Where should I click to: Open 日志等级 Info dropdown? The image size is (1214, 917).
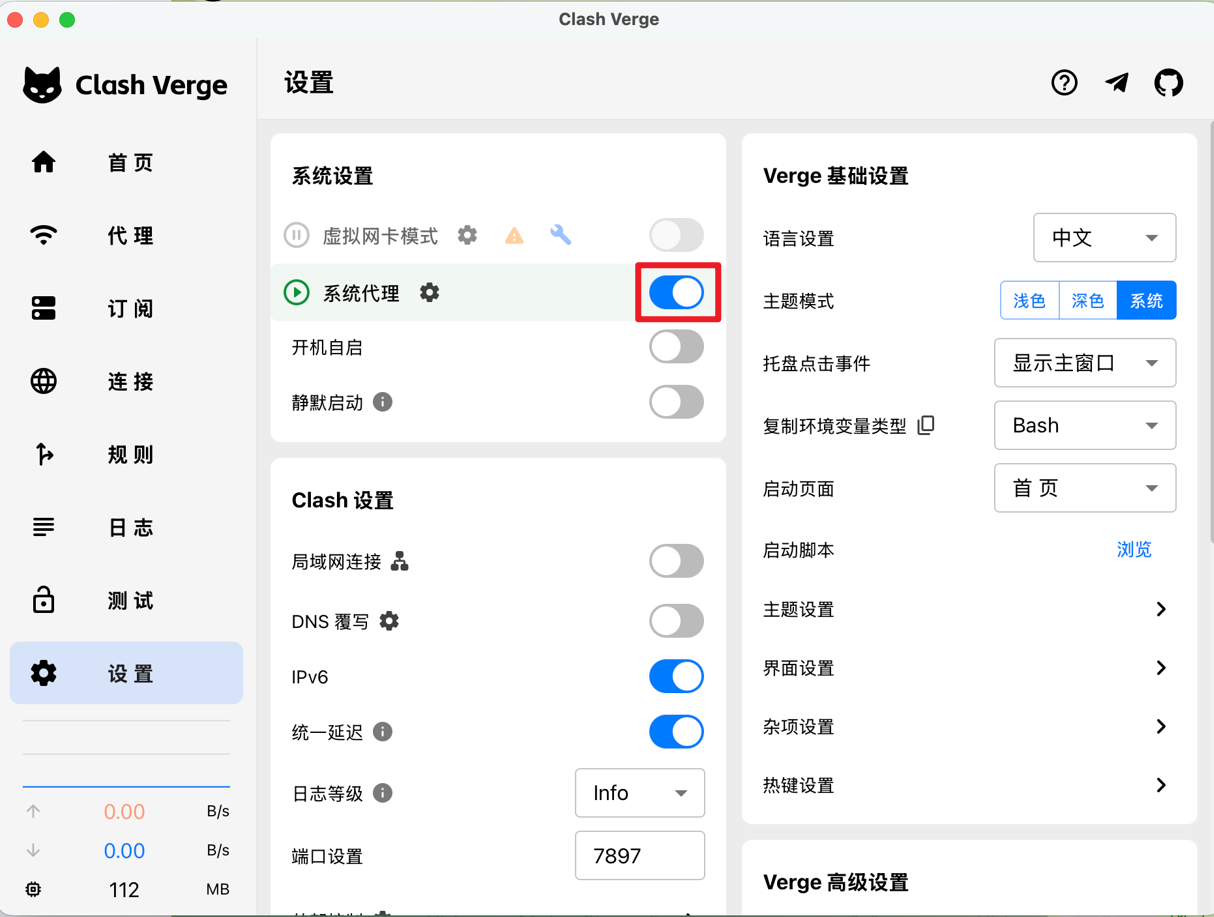pos(640,793)
